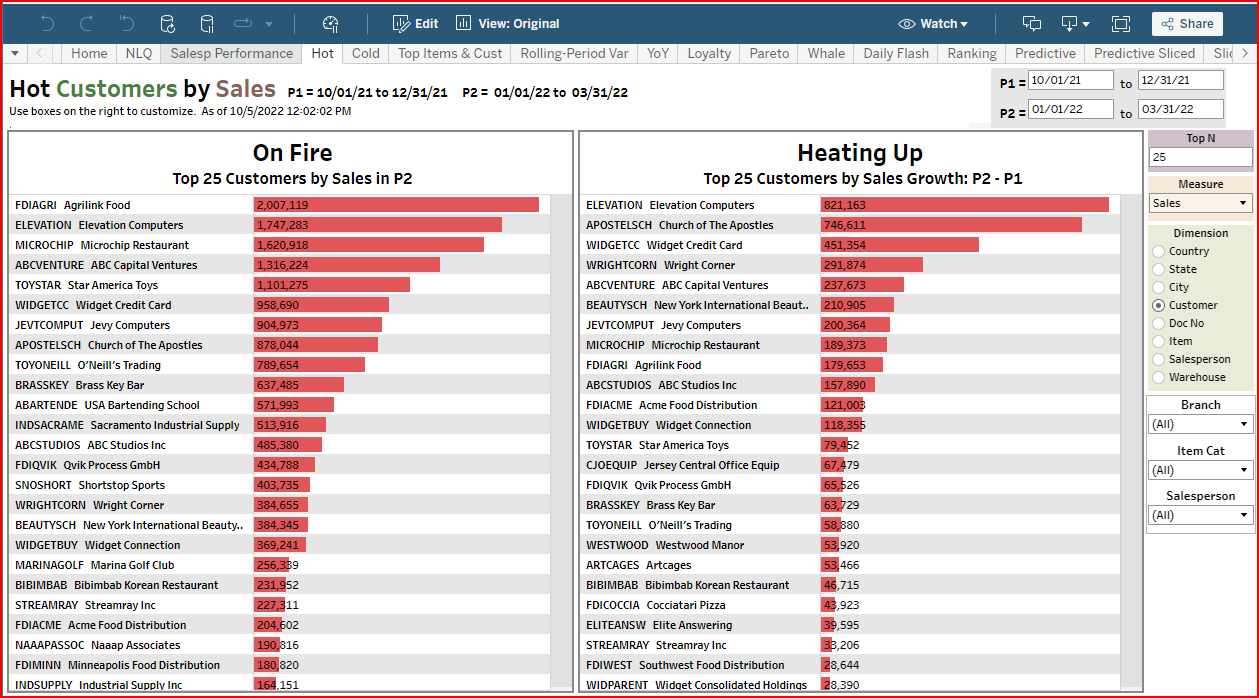1259x698 pixels.
Task: Click the Redo arrow icon
Action: pyautogui.click(x=87, y=24)
